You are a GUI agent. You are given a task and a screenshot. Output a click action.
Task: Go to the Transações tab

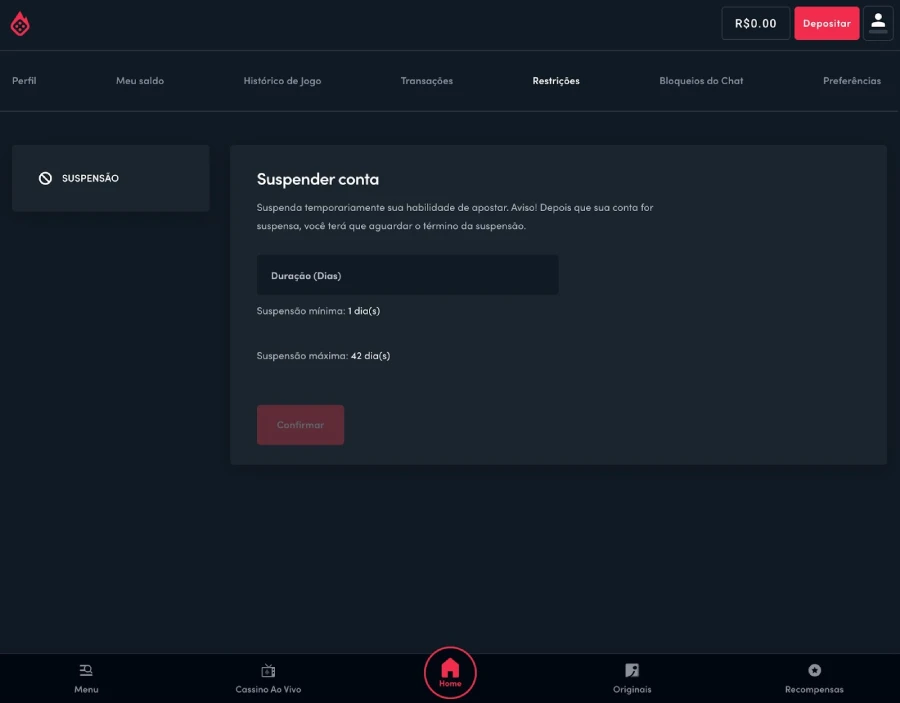tap(426, 81)
